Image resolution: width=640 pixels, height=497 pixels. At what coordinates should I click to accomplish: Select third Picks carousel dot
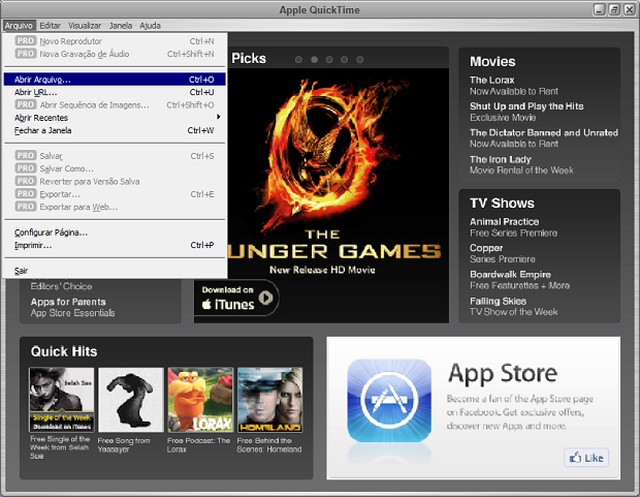pyautogui.click(x=329, y=60)
